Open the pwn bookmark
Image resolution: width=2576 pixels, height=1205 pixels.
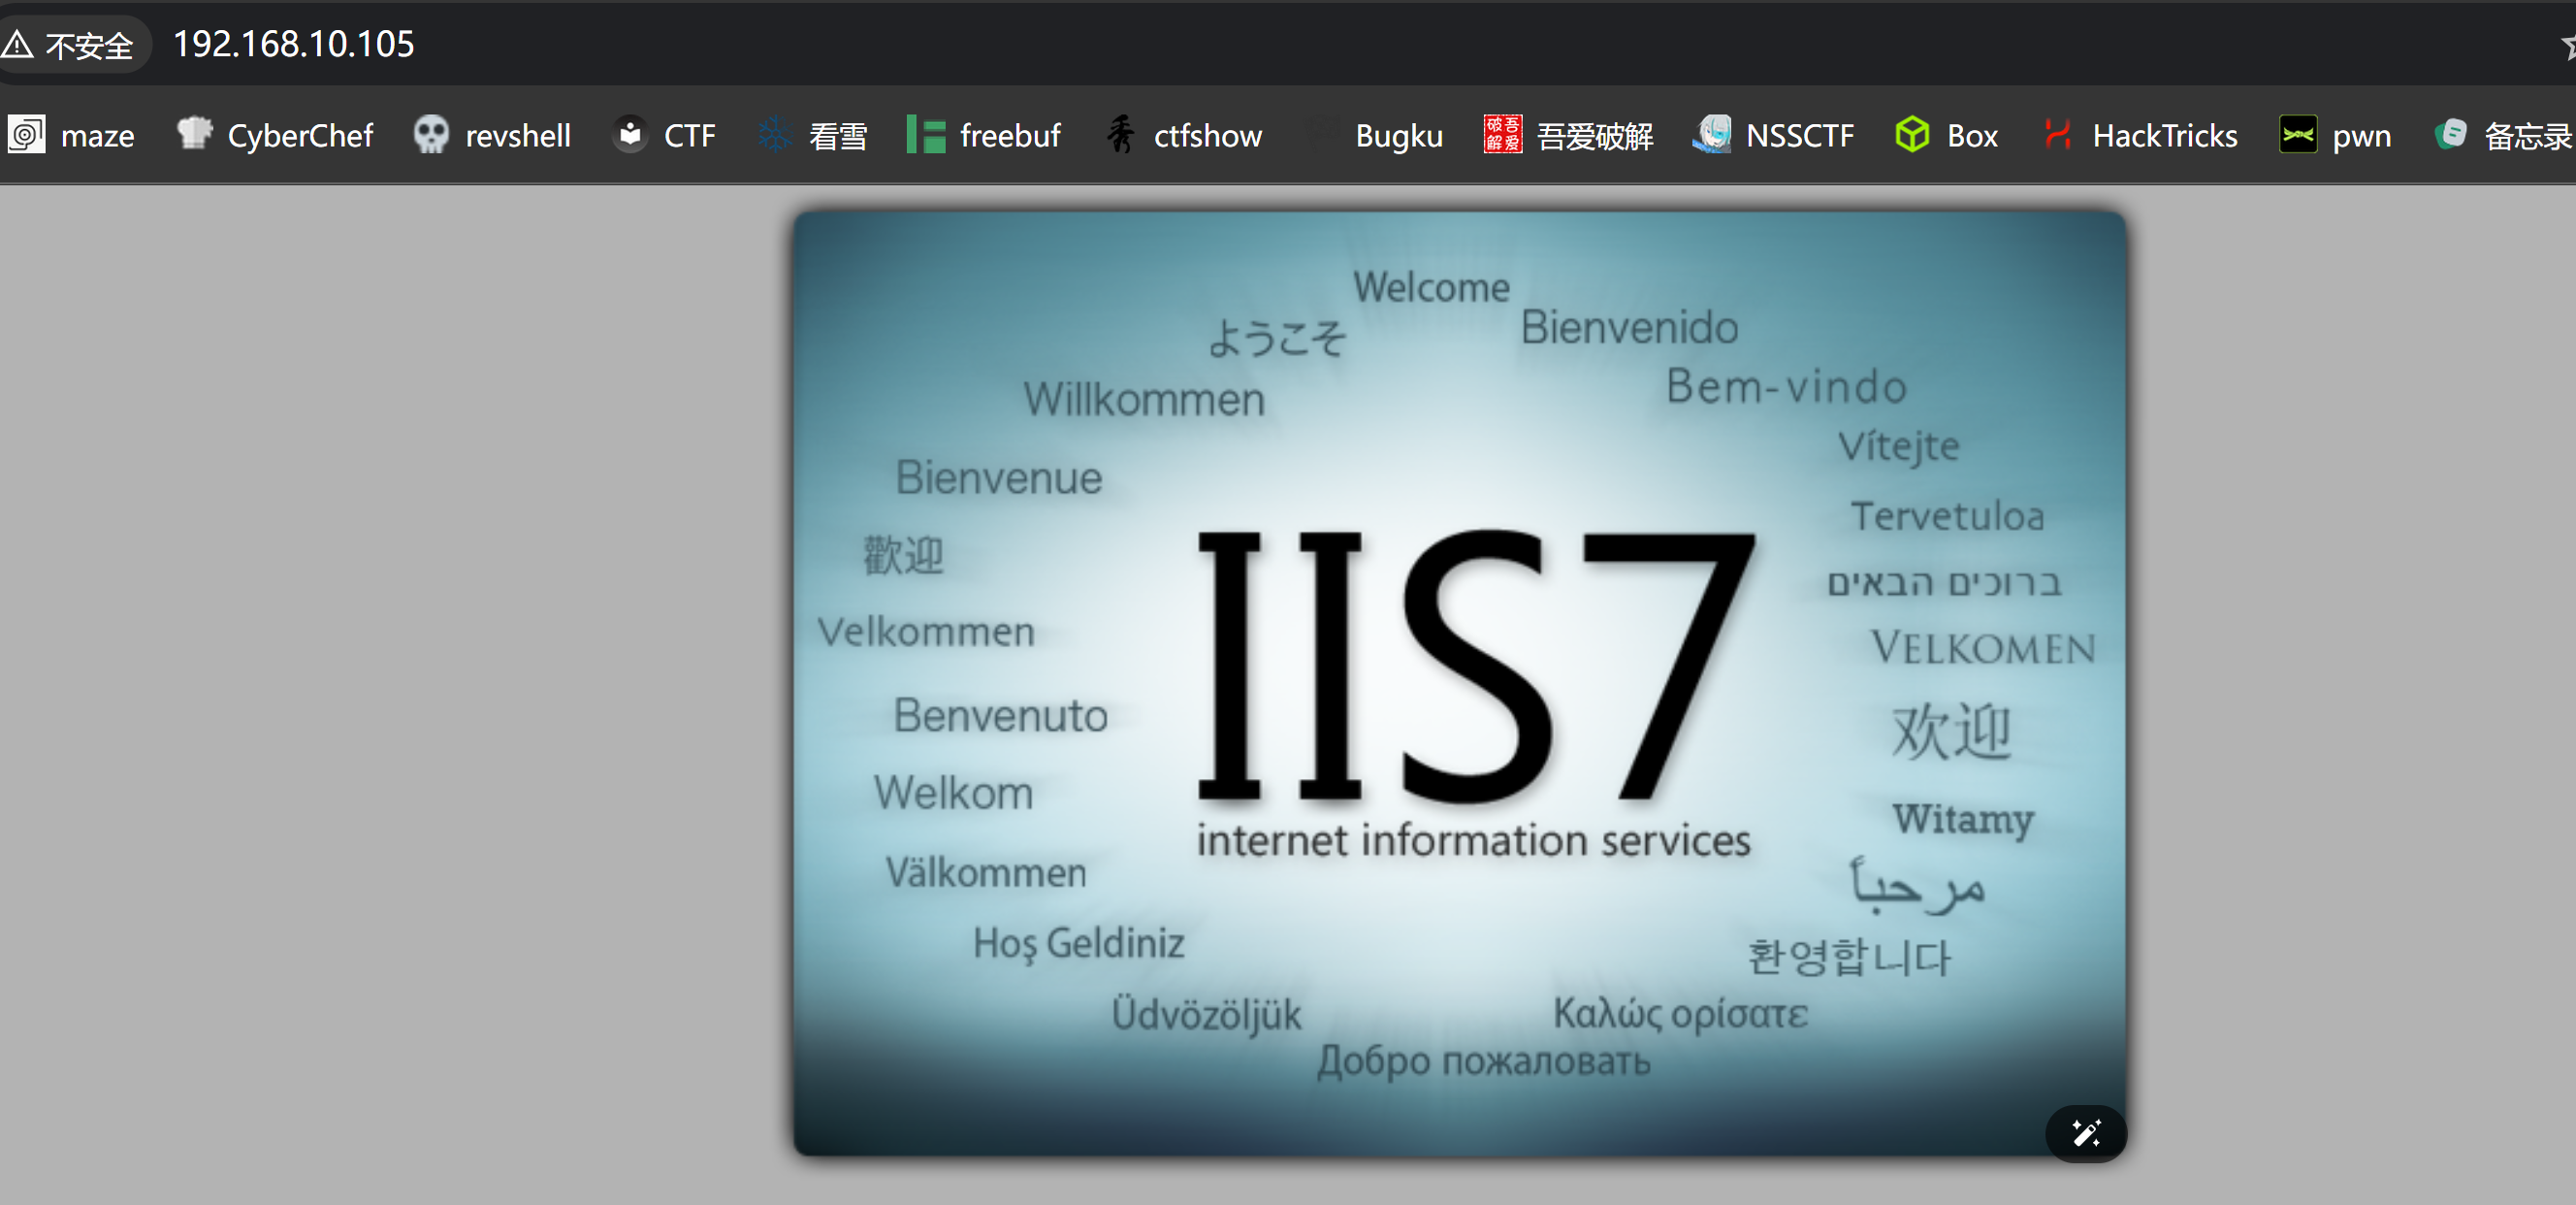pyautogui.click(x=2335, y=134)
